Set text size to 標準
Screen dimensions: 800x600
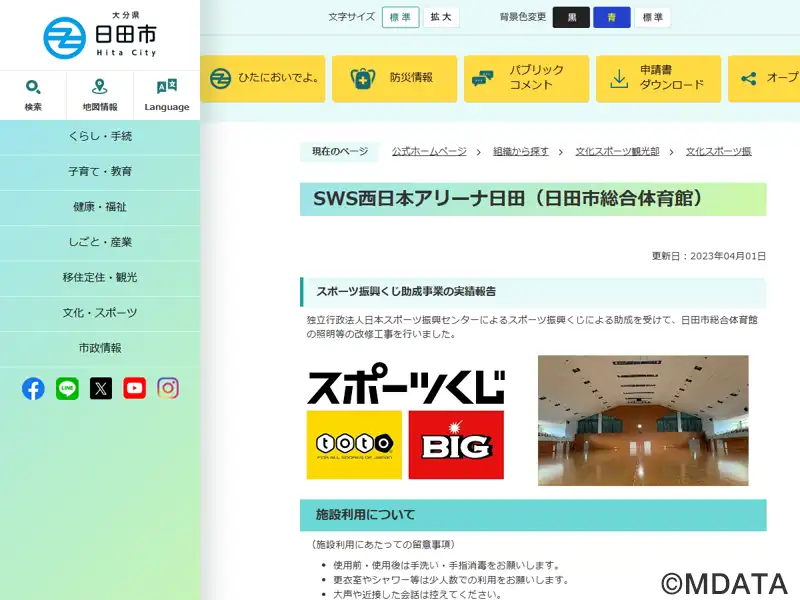pos(401,17)
